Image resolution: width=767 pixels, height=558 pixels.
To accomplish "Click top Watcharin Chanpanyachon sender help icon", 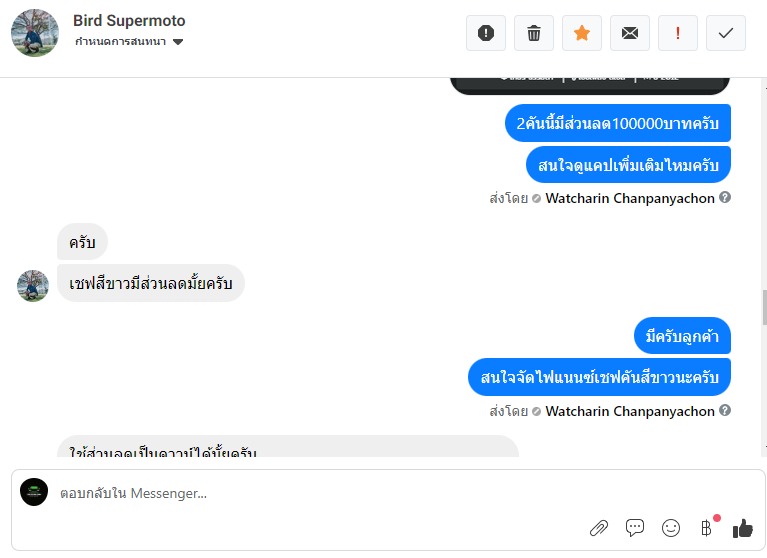I will click(x=725, y=197).
